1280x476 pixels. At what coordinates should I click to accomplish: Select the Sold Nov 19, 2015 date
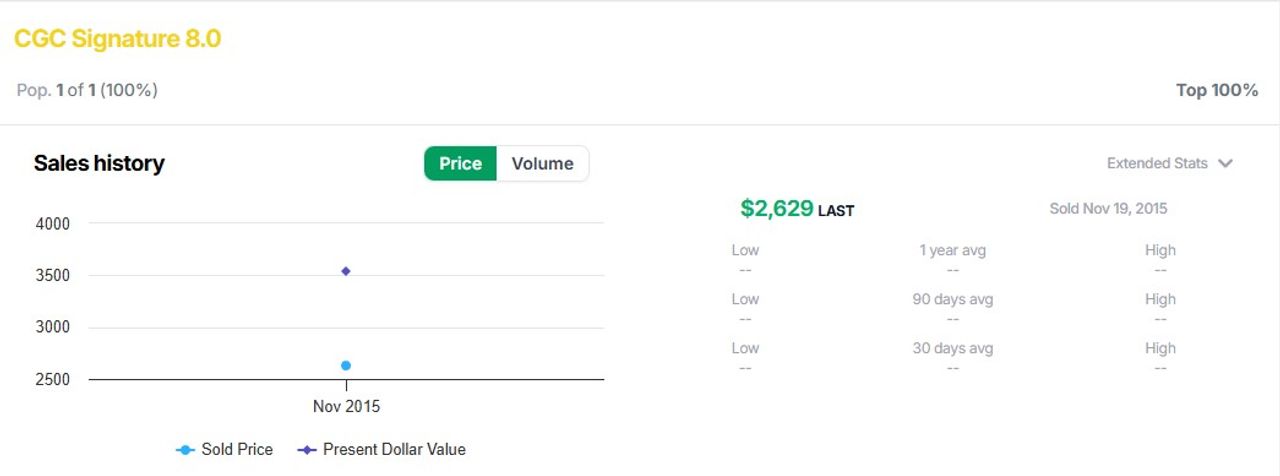pyautogui.click(x=1108, y=209)
